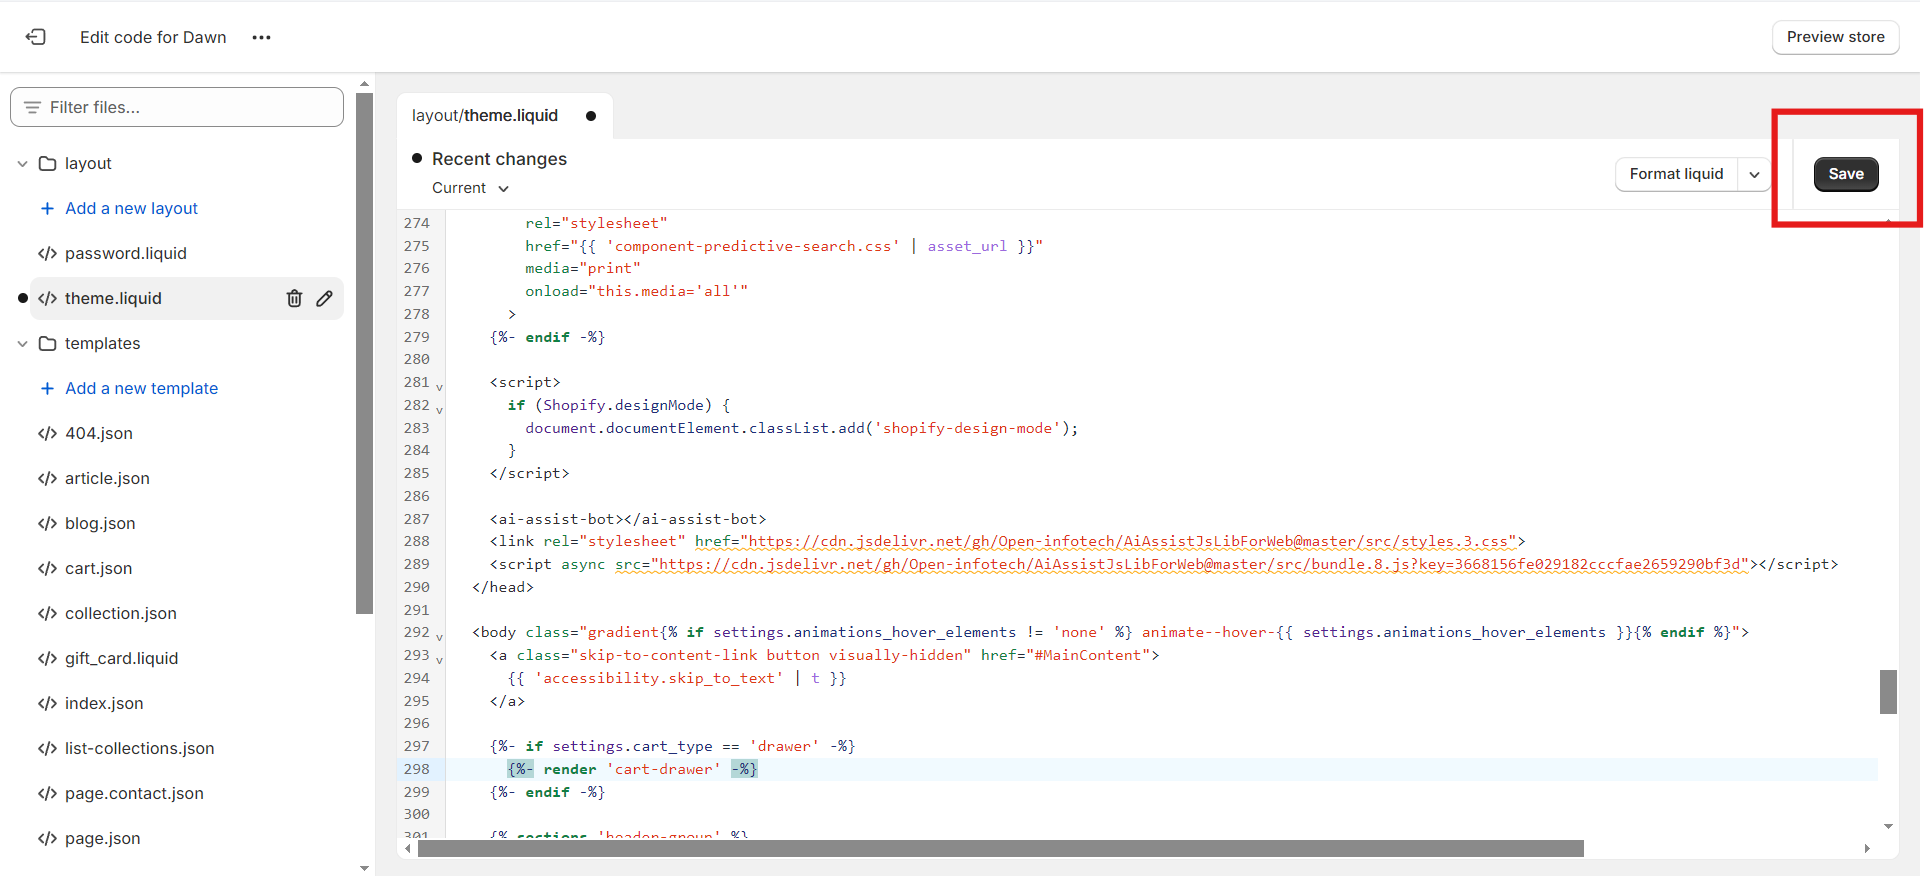Open cart.json template file
The image size is (1924, 876).
[98, 568]
